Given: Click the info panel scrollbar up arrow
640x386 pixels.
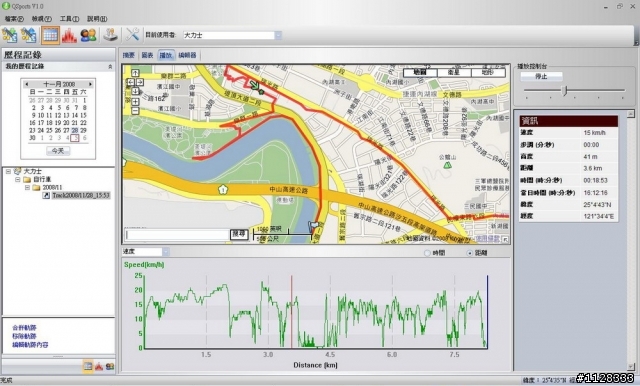Looking at the screenshot, I should (631, 113).
